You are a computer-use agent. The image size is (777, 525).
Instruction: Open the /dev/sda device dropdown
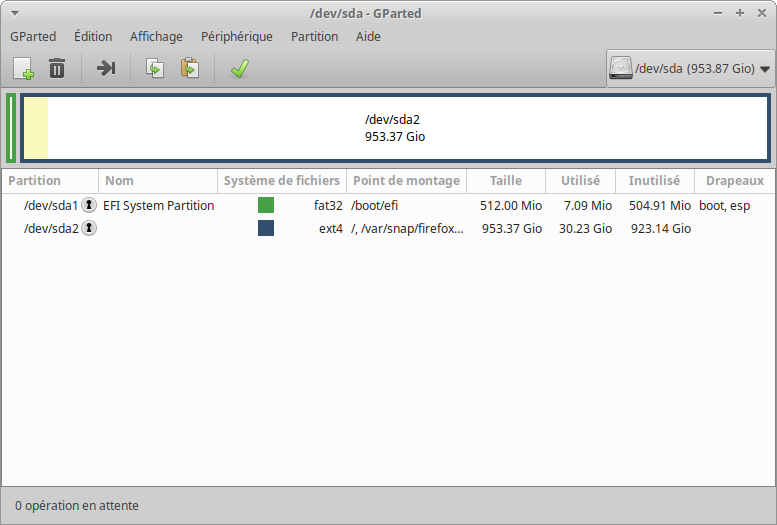tap(690, 68)
